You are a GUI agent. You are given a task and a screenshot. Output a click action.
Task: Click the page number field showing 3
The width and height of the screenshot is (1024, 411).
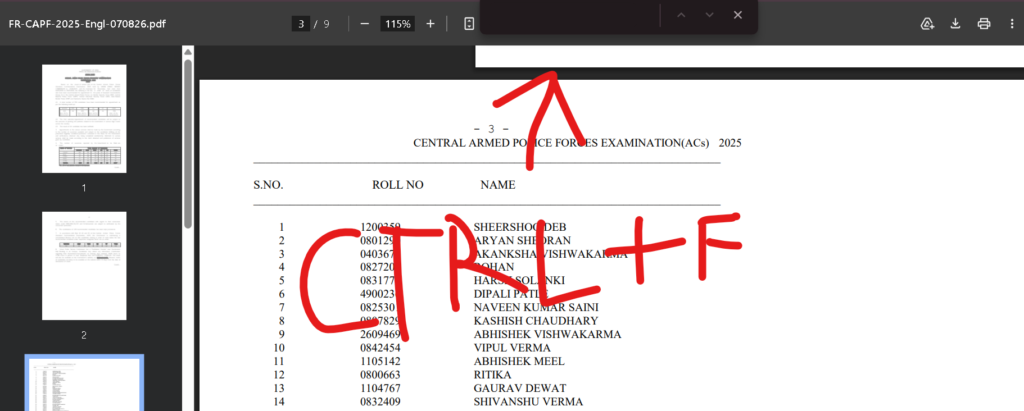coord(300,24)
